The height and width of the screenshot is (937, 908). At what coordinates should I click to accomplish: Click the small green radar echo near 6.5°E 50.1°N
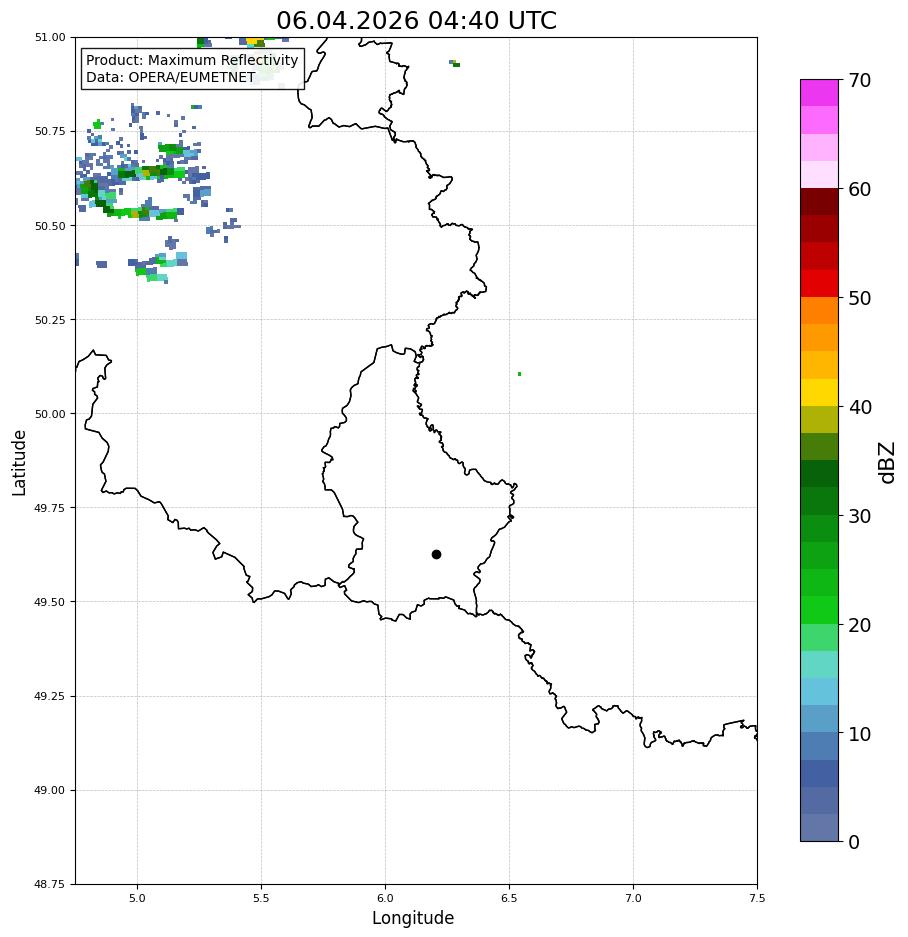[519, 374]
